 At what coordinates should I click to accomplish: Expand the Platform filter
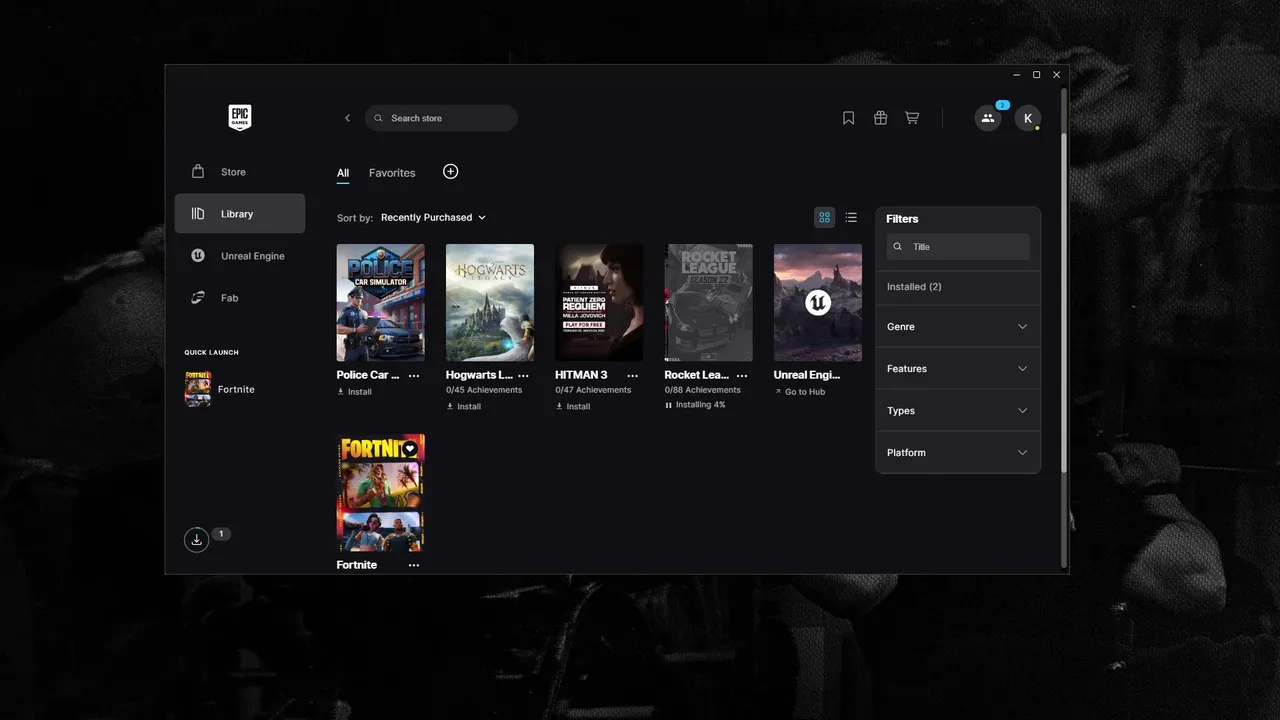pos(958,453)
